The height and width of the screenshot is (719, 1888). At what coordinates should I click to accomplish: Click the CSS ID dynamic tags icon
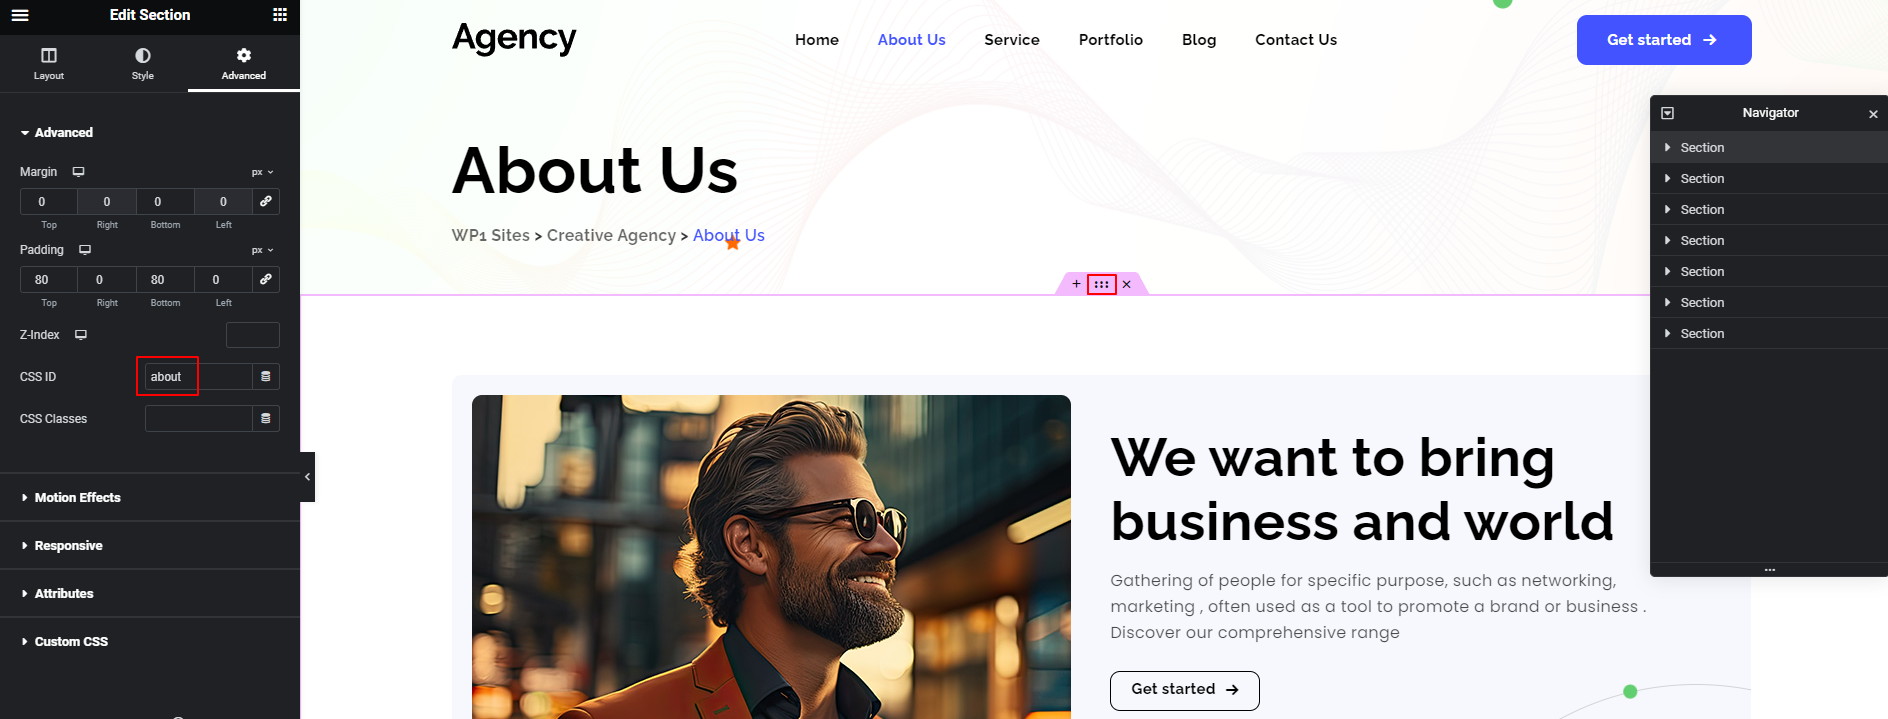[266, 377]
